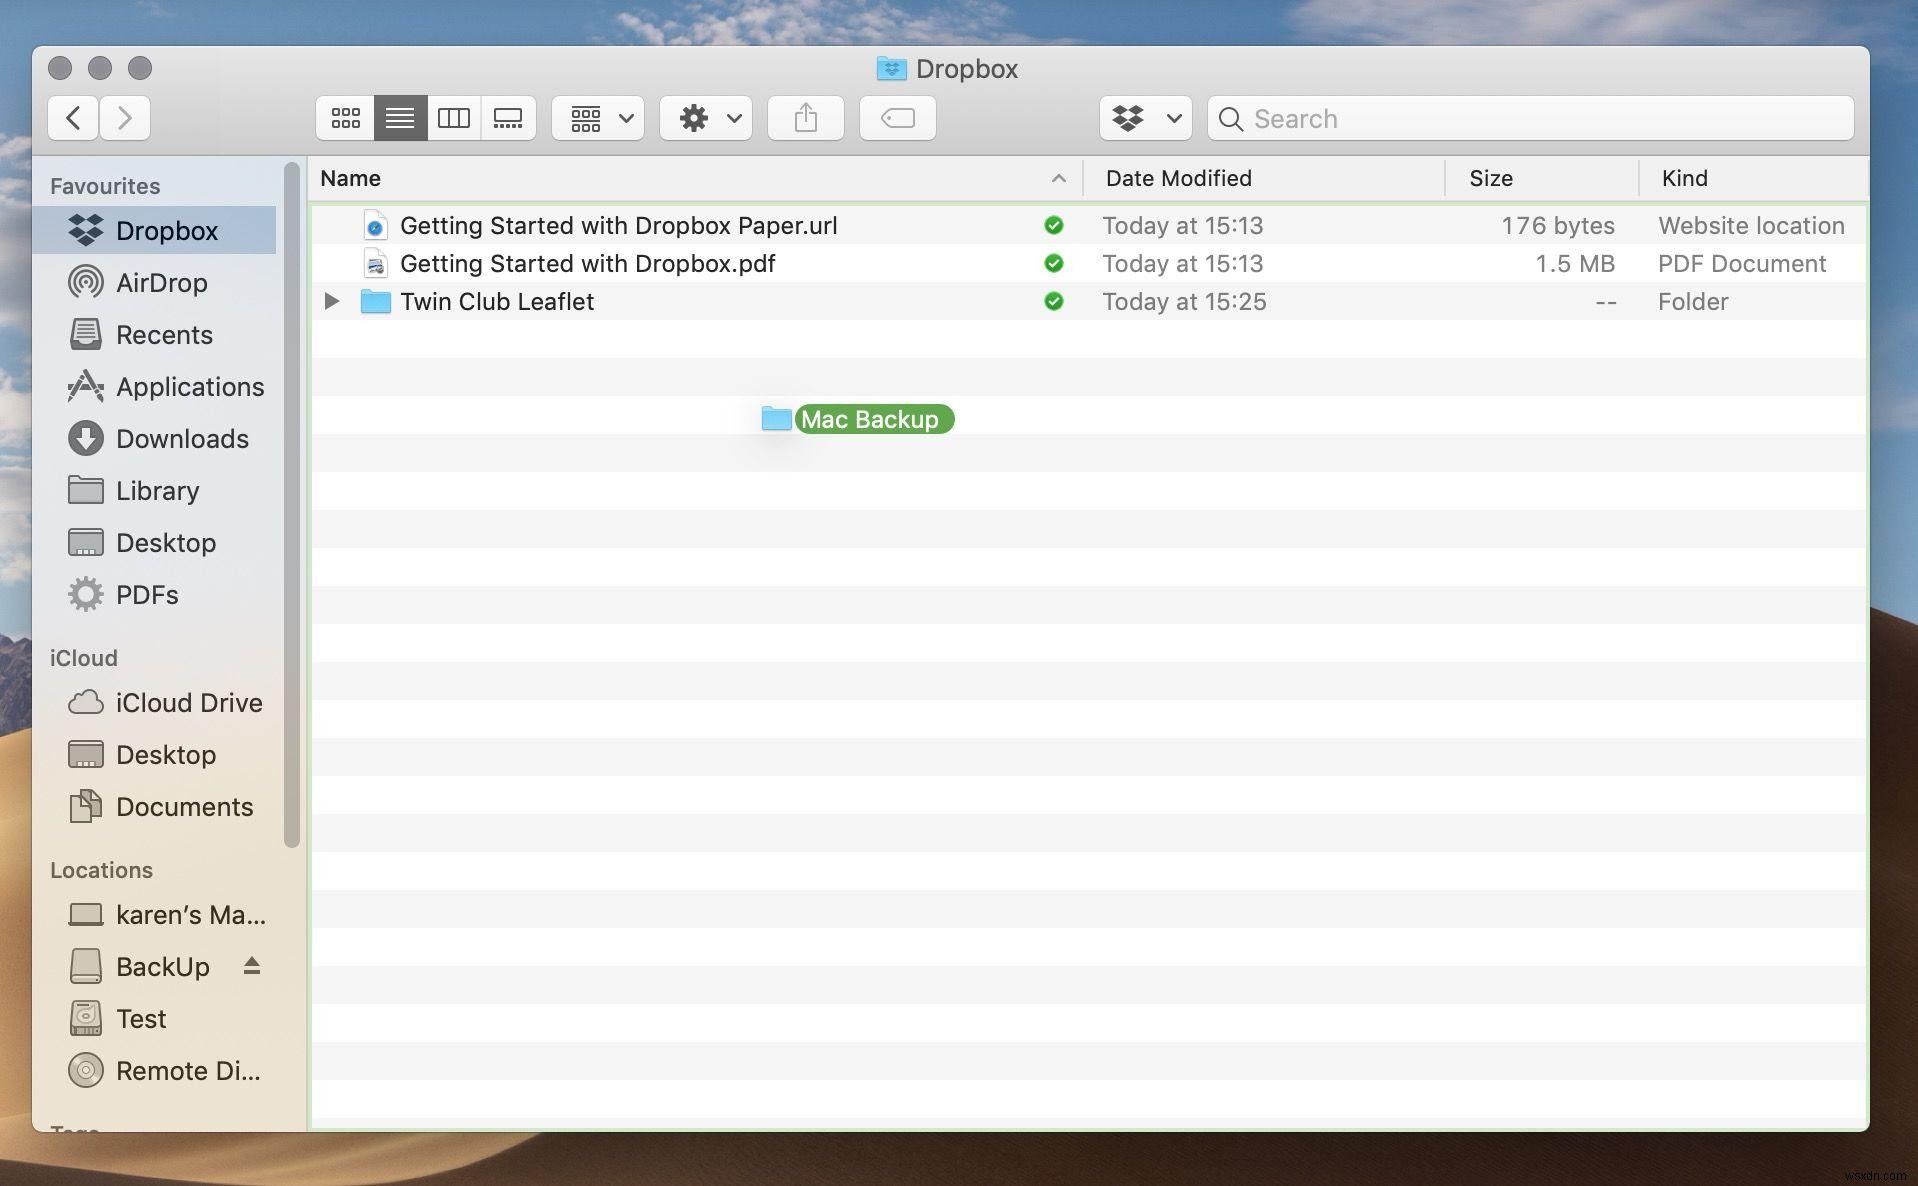Open the item grouping dropdown

coord(597,118)
